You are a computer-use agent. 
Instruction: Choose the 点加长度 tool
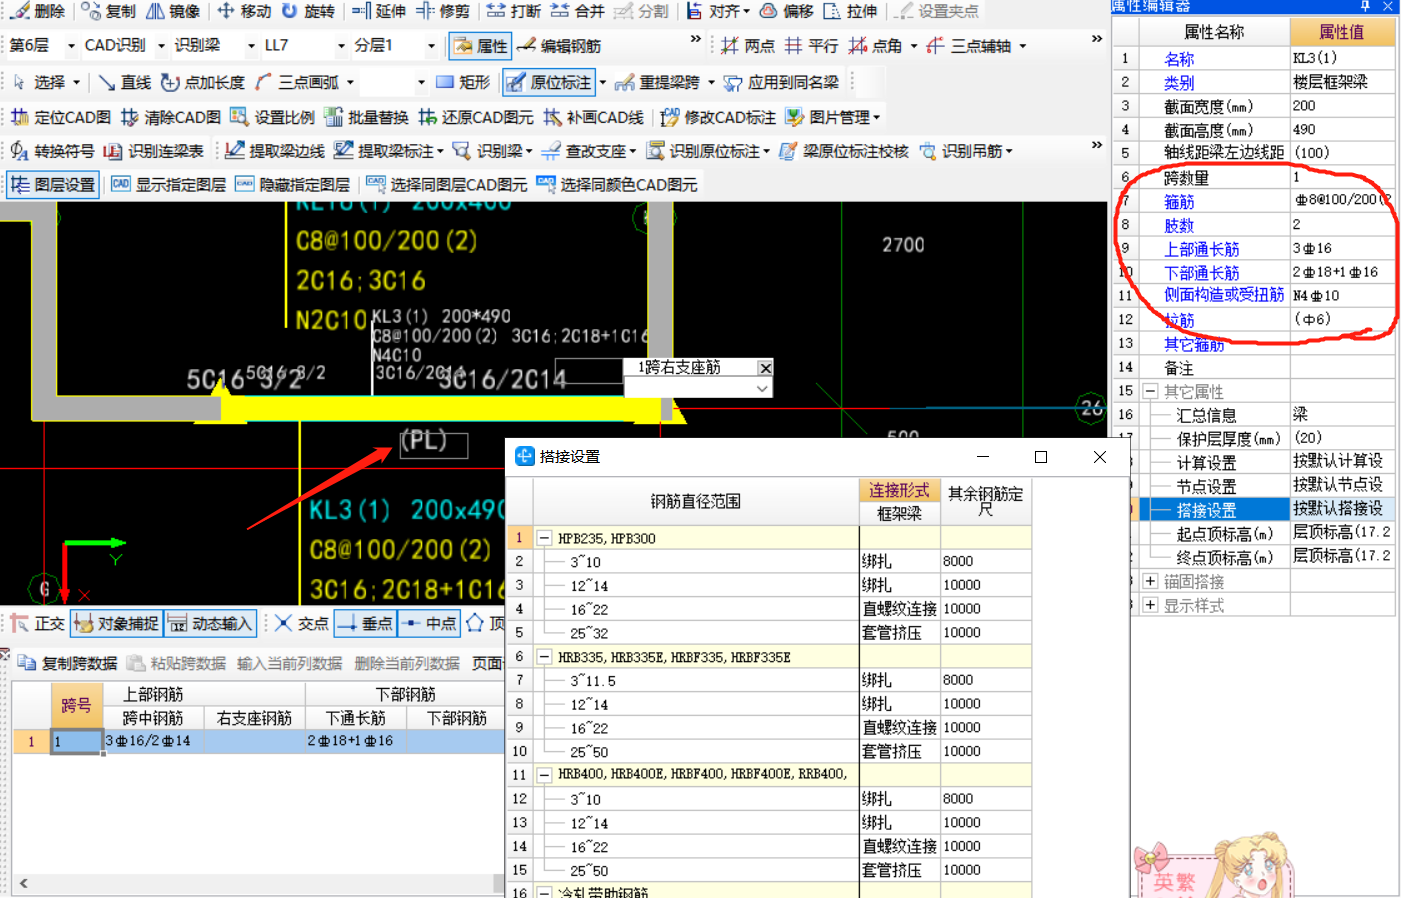[203, 82]
